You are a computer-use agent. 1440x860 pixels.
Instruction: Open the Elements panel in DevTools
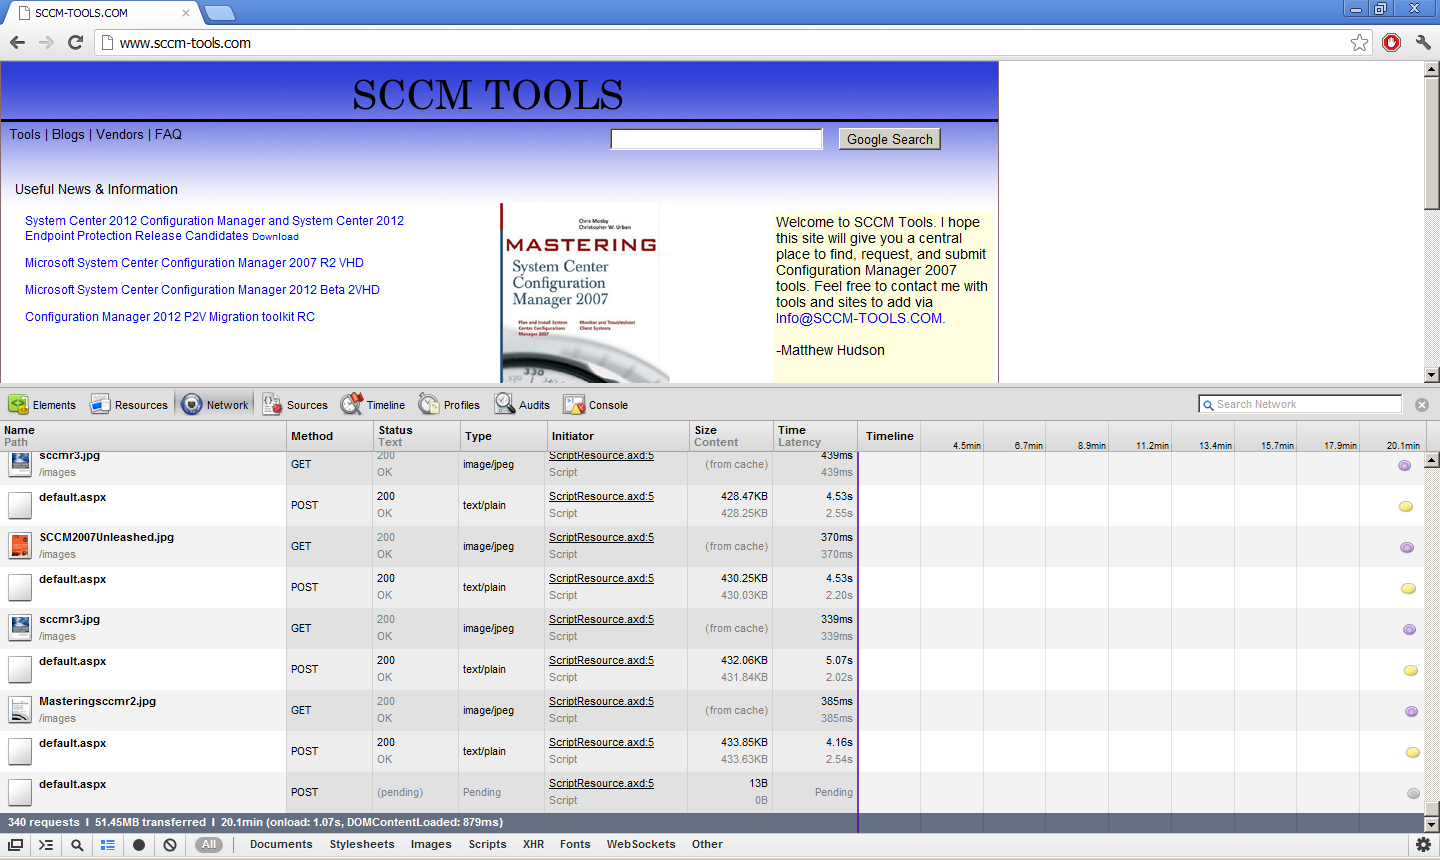point(42,405)
